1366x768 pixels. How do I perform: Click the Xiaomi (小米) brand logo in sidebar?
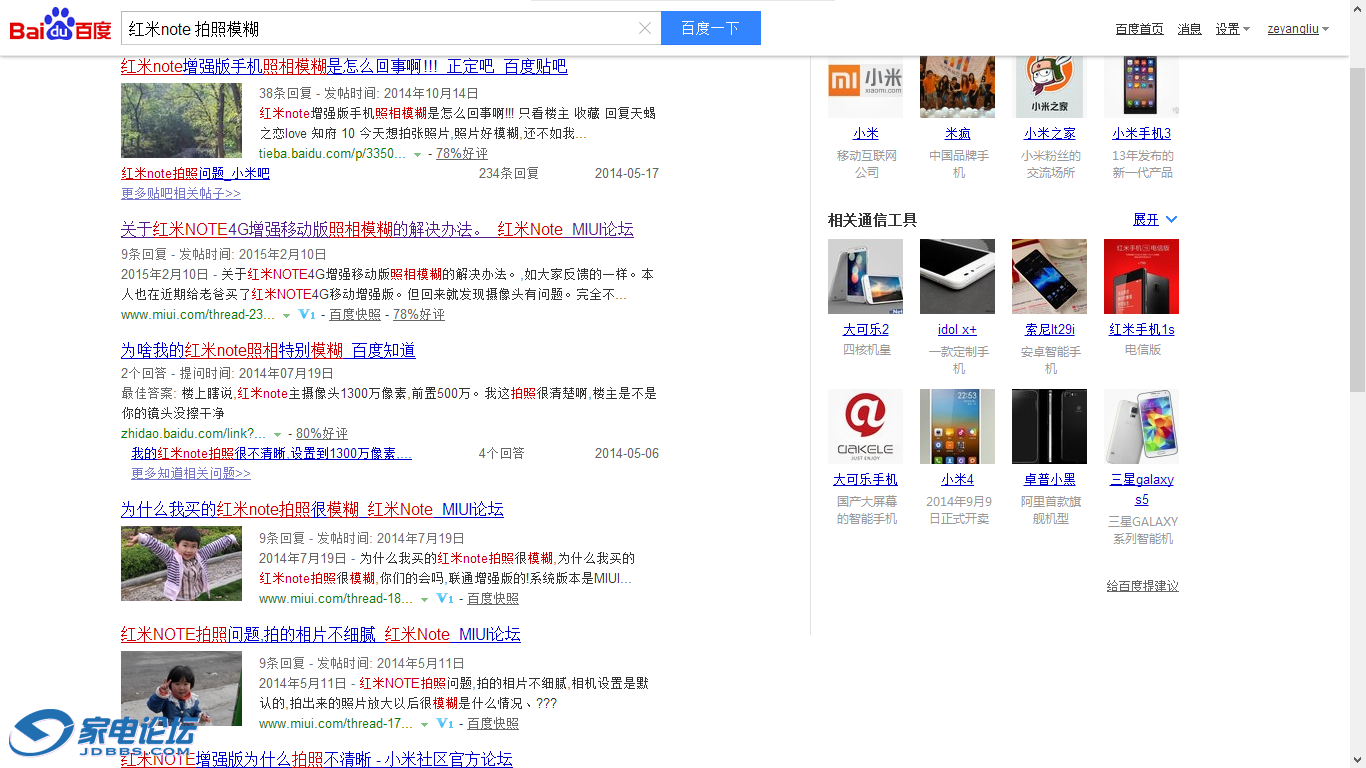(x=866, y=86)
